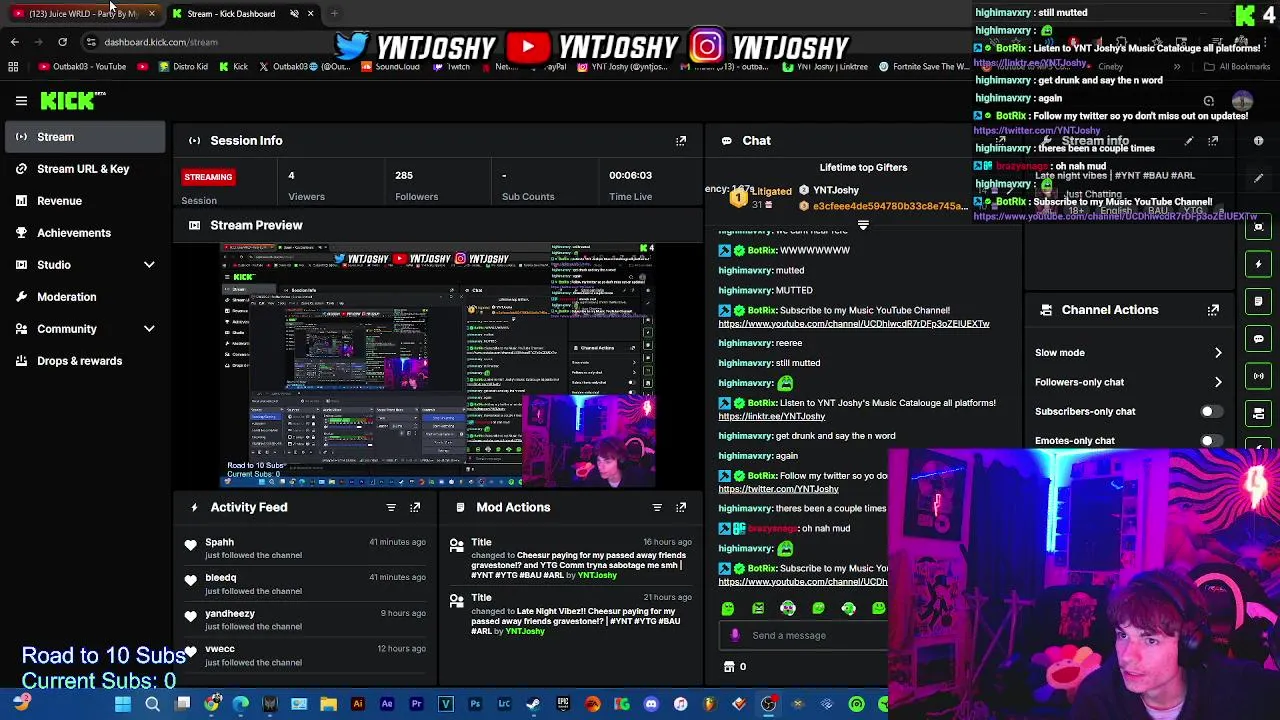The width and height of the screenshot is (1280, 720).
Task: Click the right-rail document icon
Action: click(x=1258, y=301)
